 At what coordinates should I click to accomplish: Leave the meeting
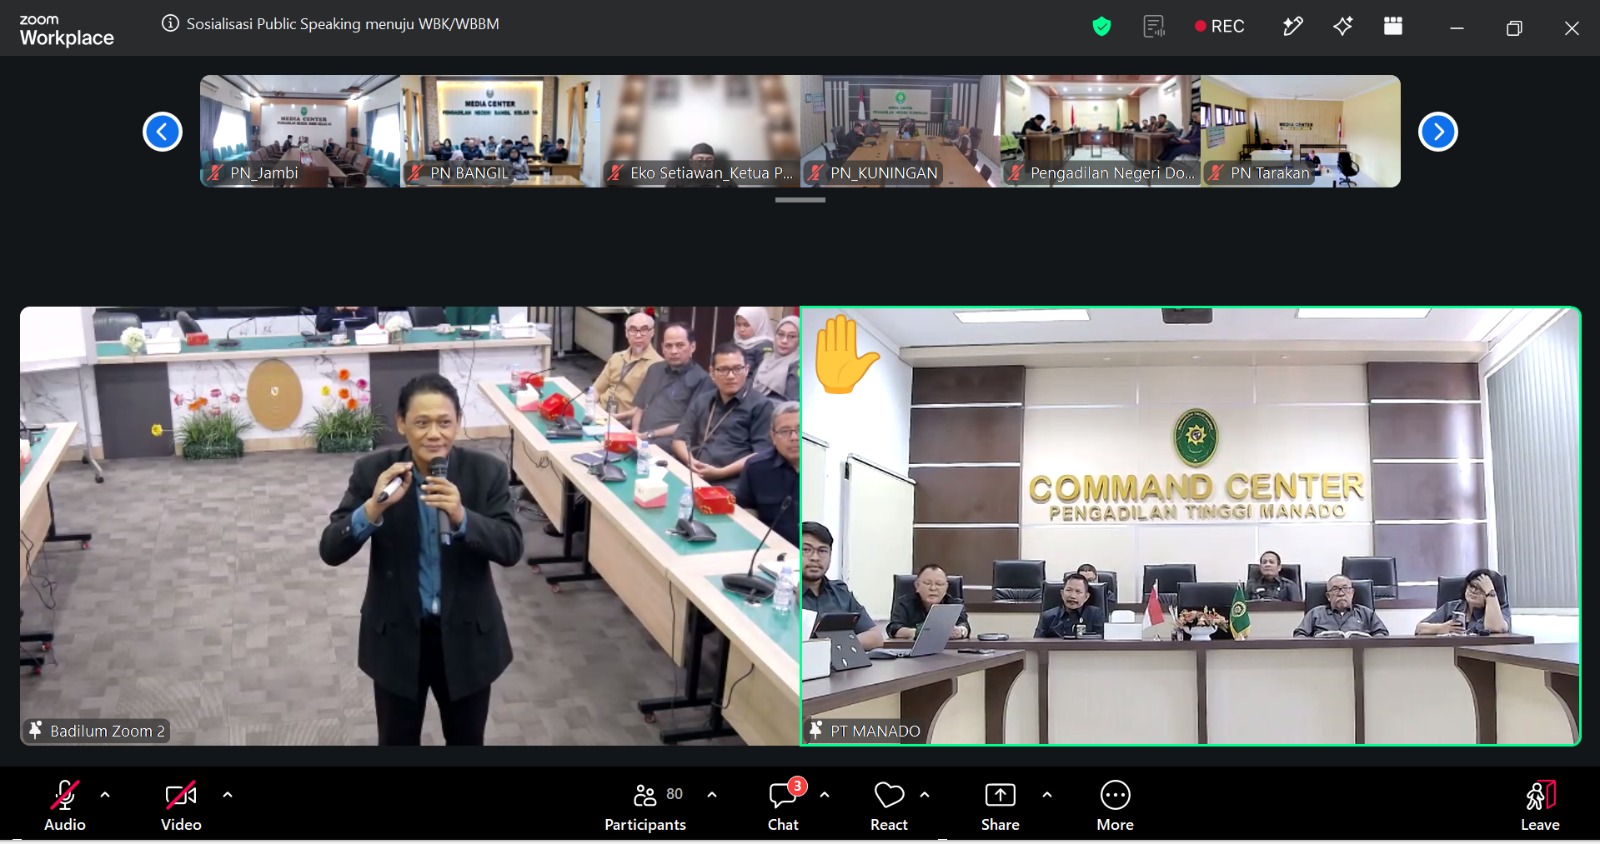coord(1540,806)
